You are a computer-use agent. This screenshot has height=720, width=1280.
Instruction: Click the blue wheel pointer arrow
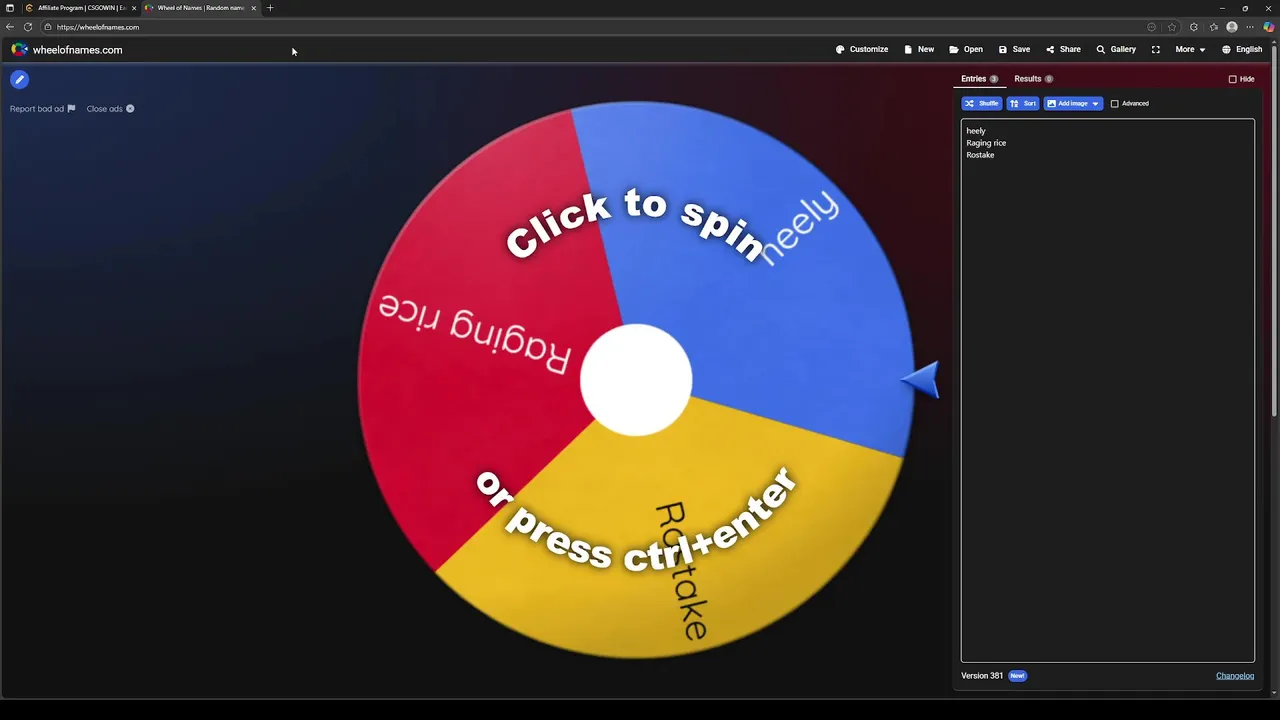920,380
